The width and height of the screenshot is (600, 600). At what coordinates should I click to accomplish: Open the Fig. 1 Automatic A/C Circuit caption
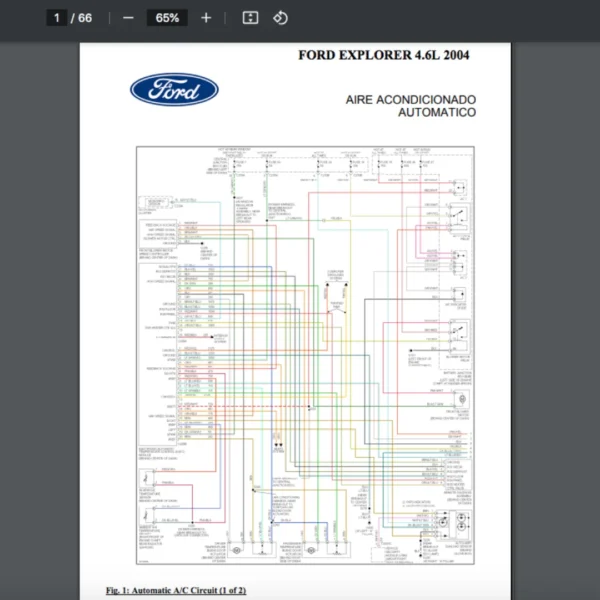pos(176,590)
